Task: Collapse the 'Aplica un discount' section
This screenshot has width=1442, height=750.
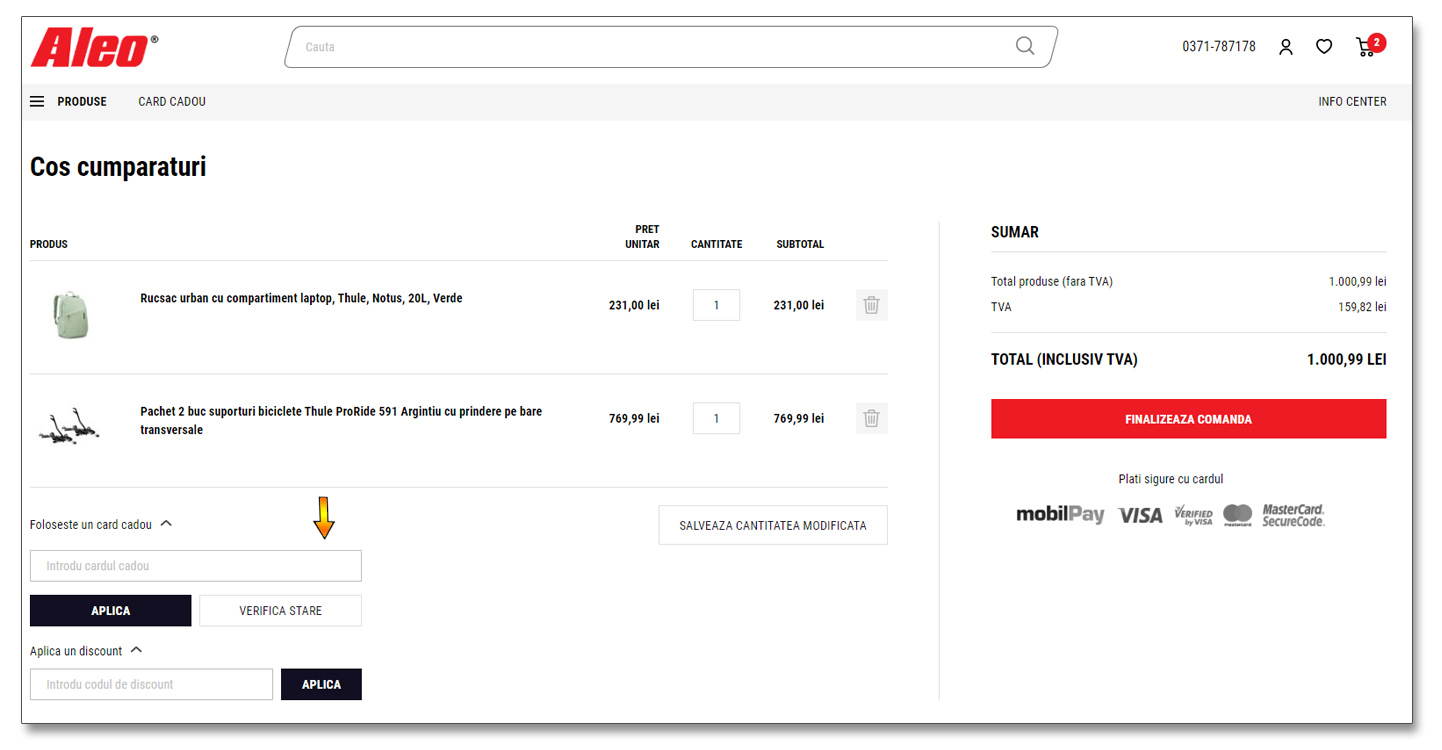Action: pyautogui.click(x=136, y=650)
